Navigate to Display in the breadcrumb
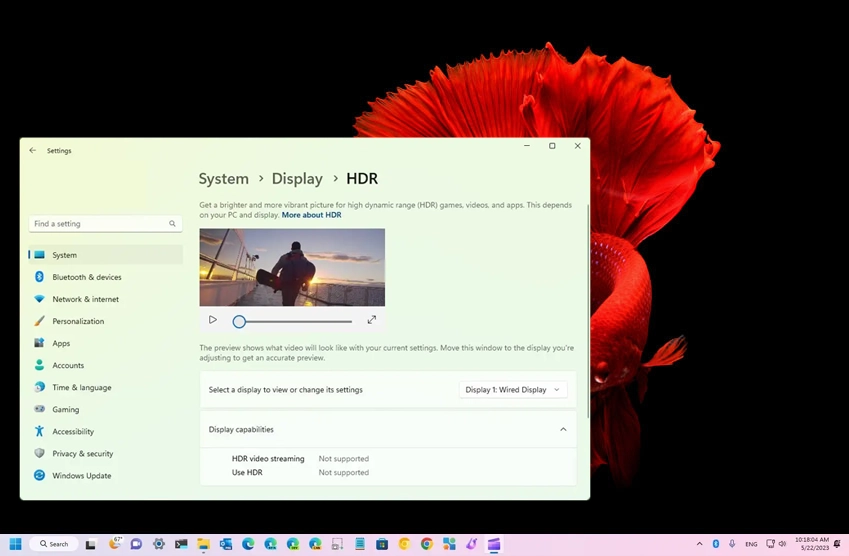The image size is (849, 556). (x=297, y=179)
